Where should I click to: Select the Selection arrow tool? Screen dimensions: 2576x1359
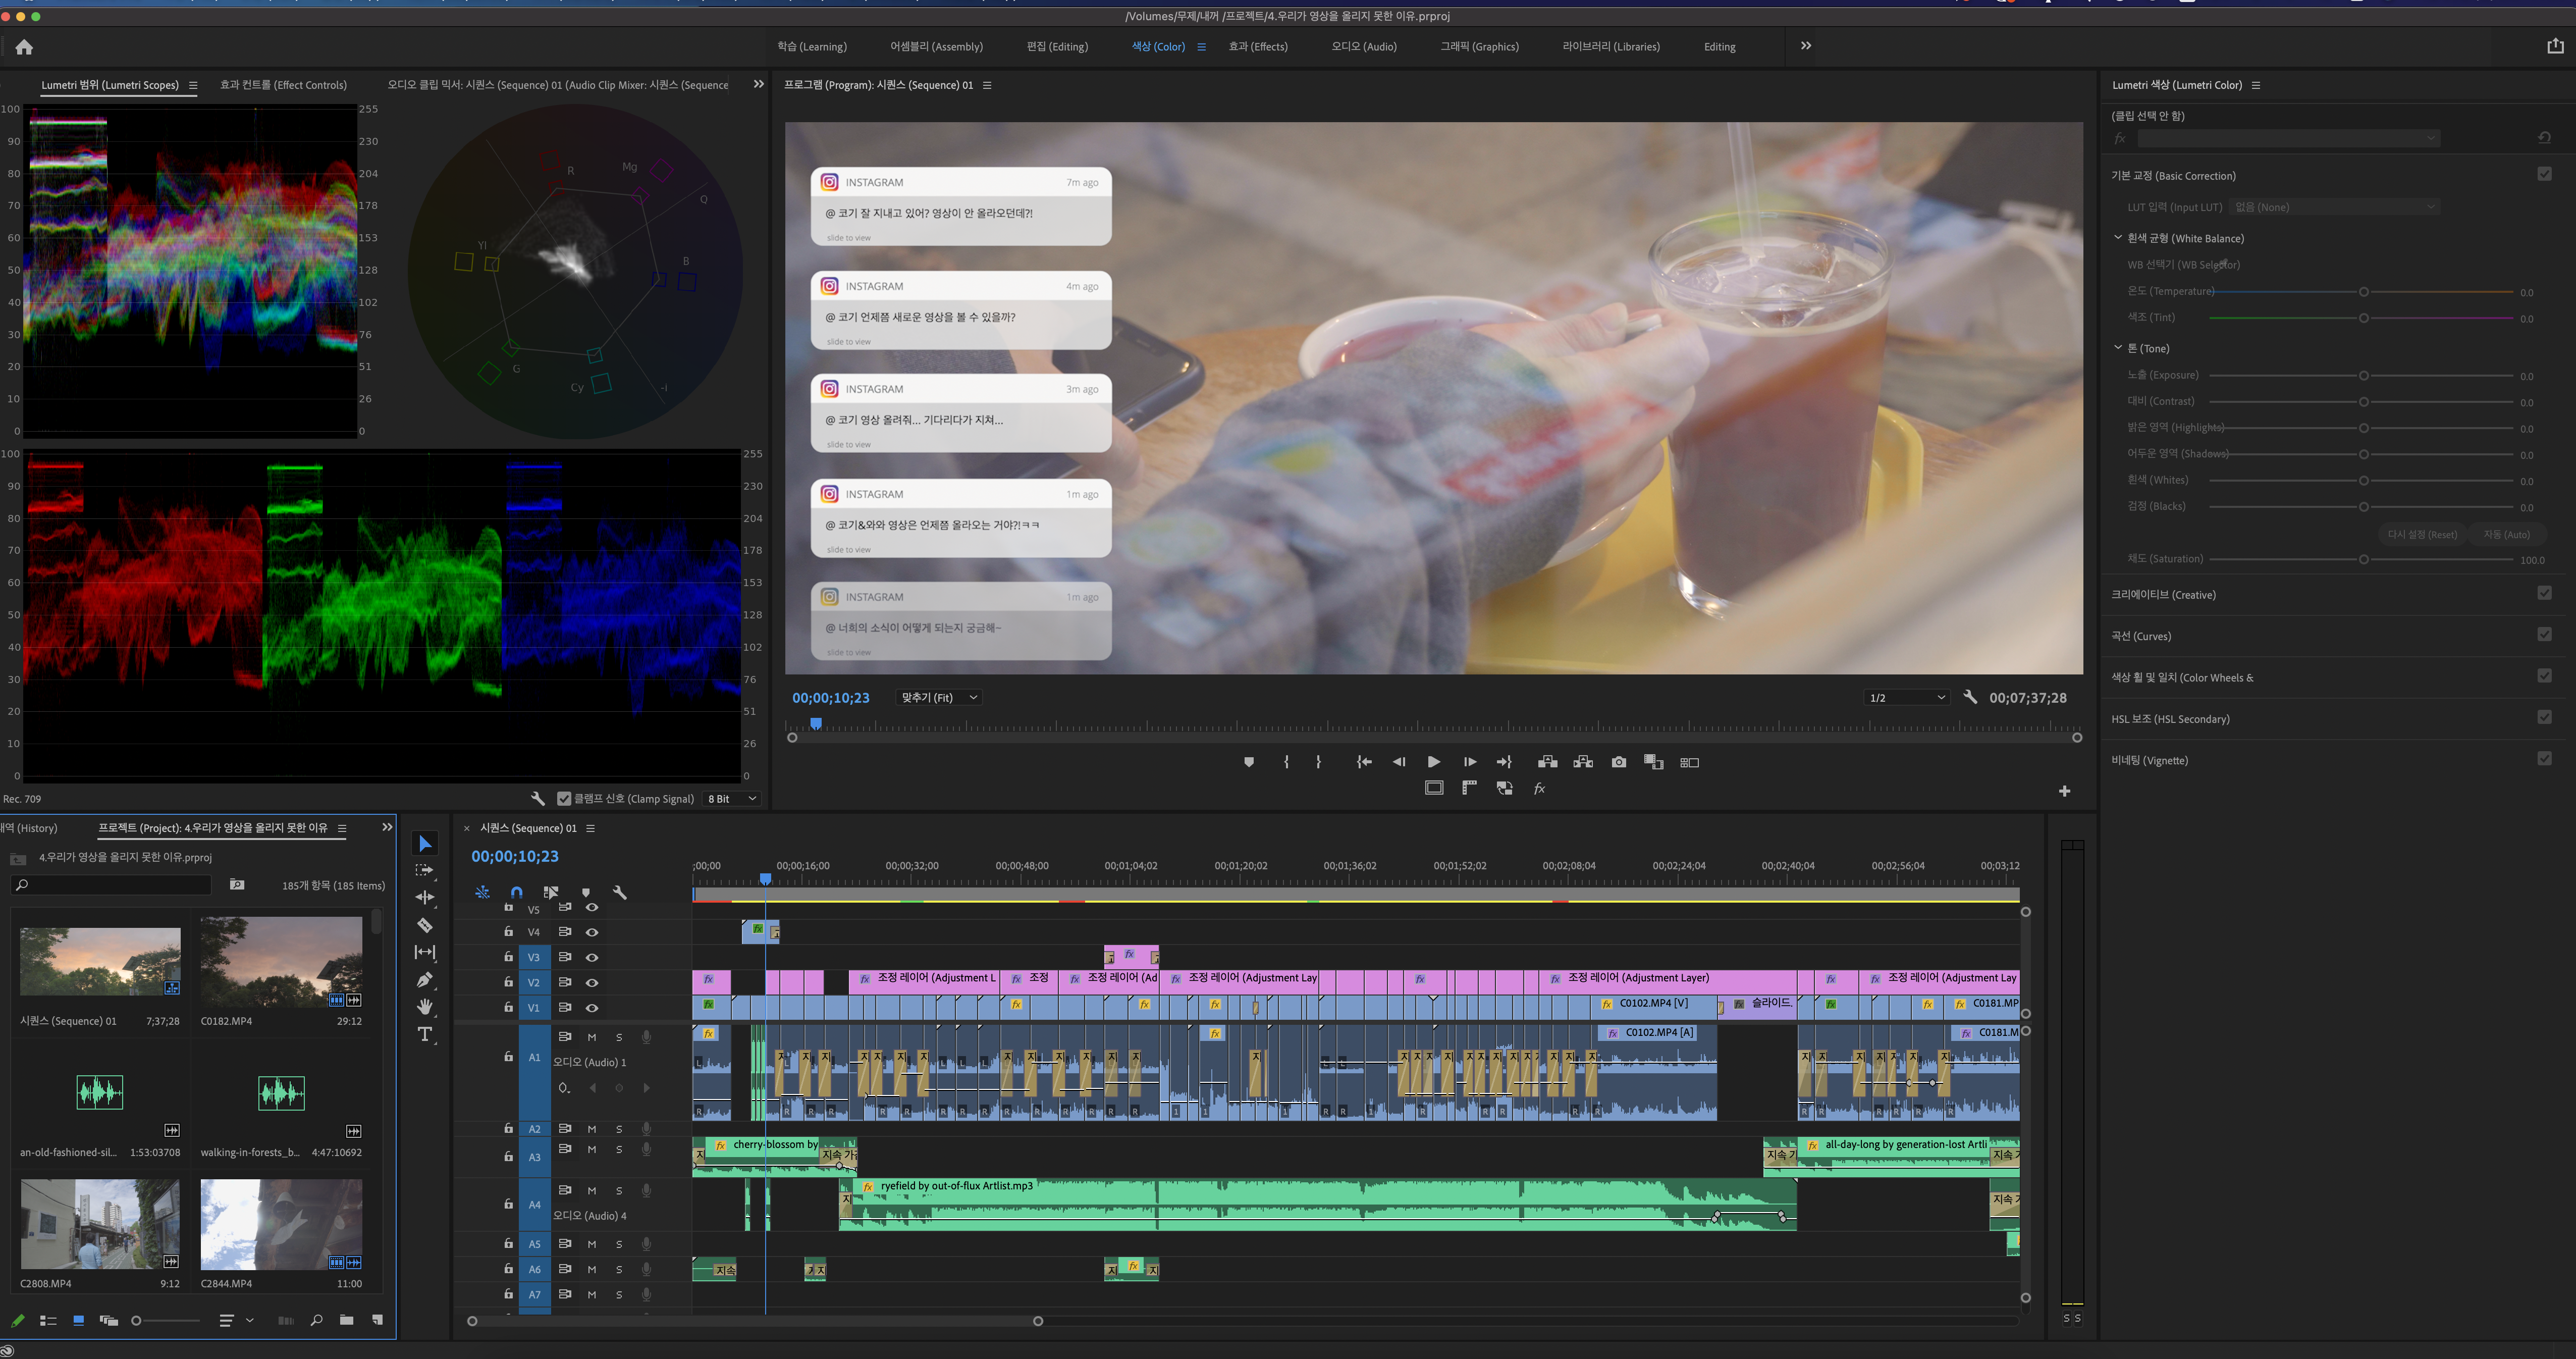pyautogui.click(x=425, y=843)
